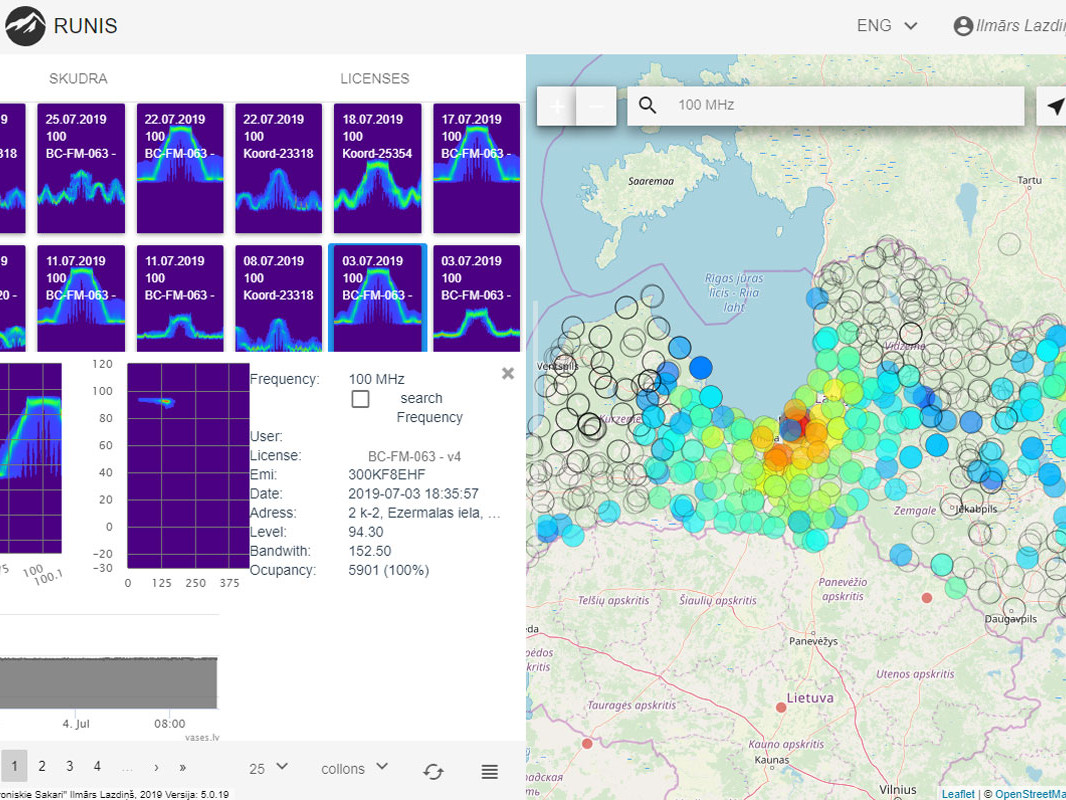
Task: Expand the 25 items per page dropdown
Action: point(268,768)
